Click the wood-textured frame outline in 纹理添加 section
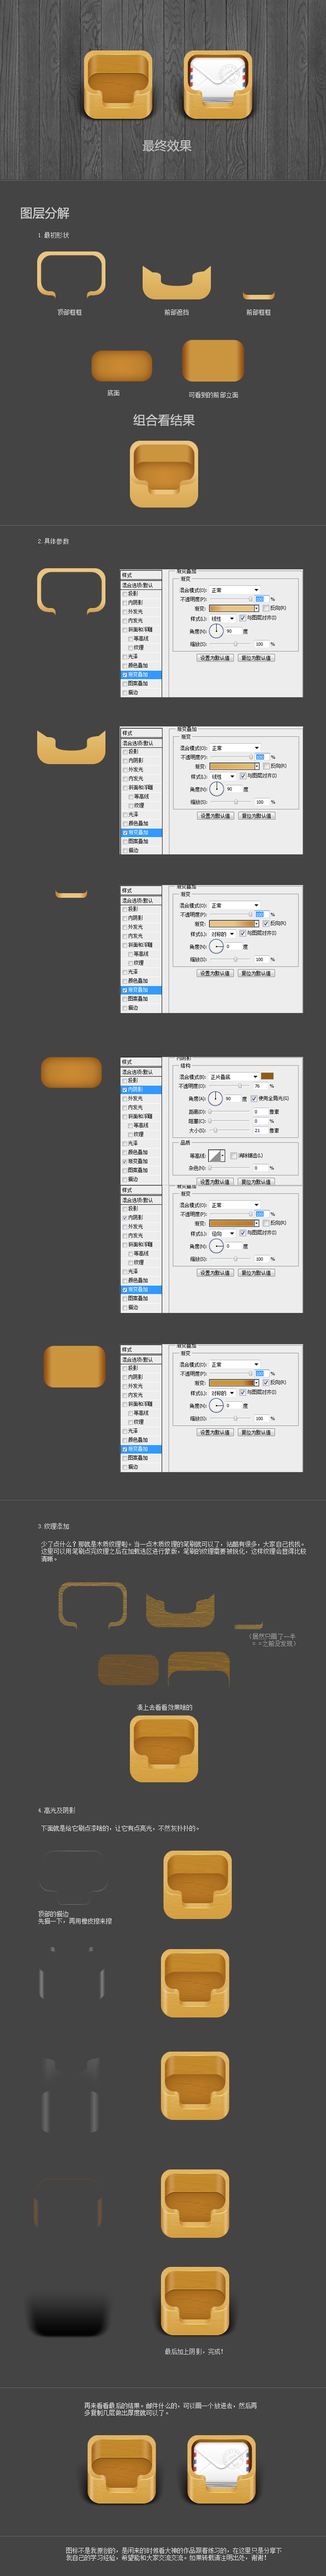 (x=93, y=1606)
